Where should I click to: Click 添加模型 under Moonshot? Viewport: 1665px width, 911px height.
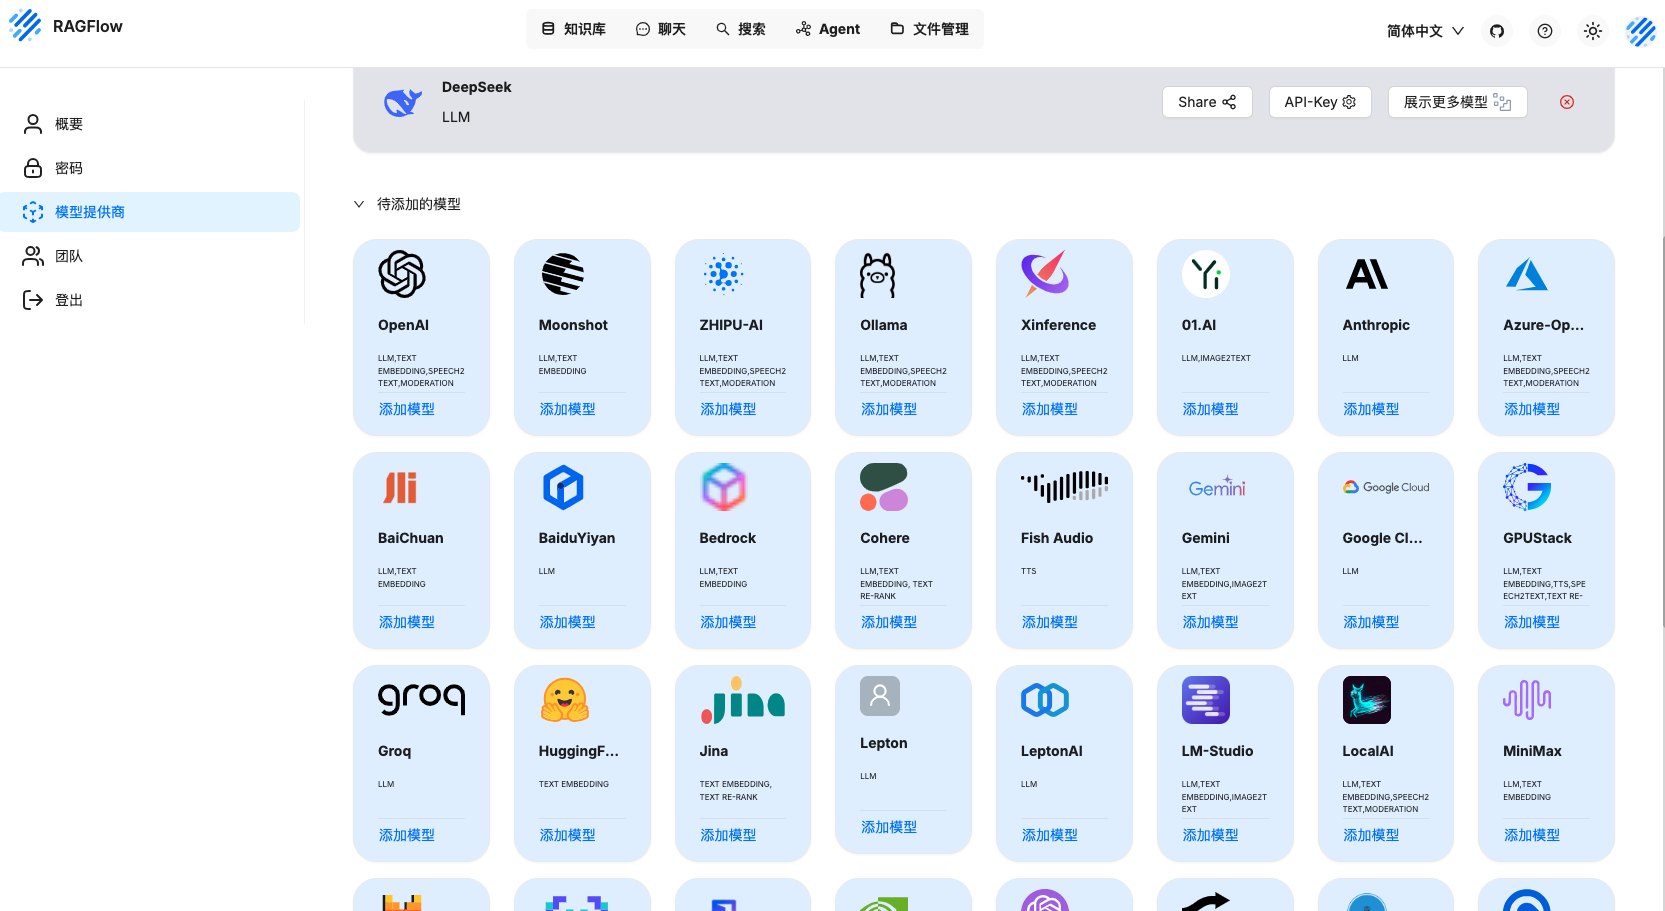568,409
